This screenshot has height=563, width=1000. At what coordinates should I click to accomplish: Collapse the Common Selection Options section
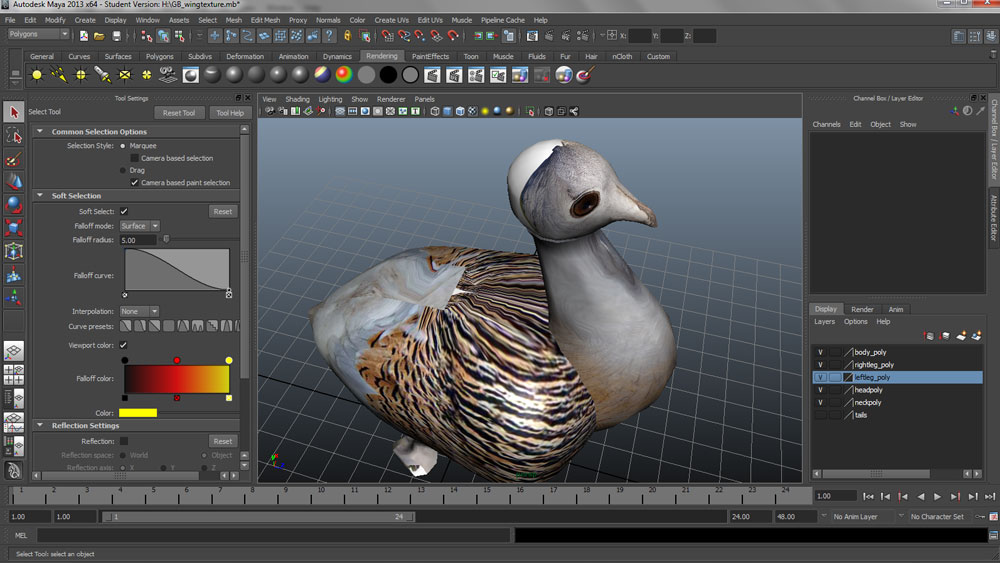(x=40, y=132)
